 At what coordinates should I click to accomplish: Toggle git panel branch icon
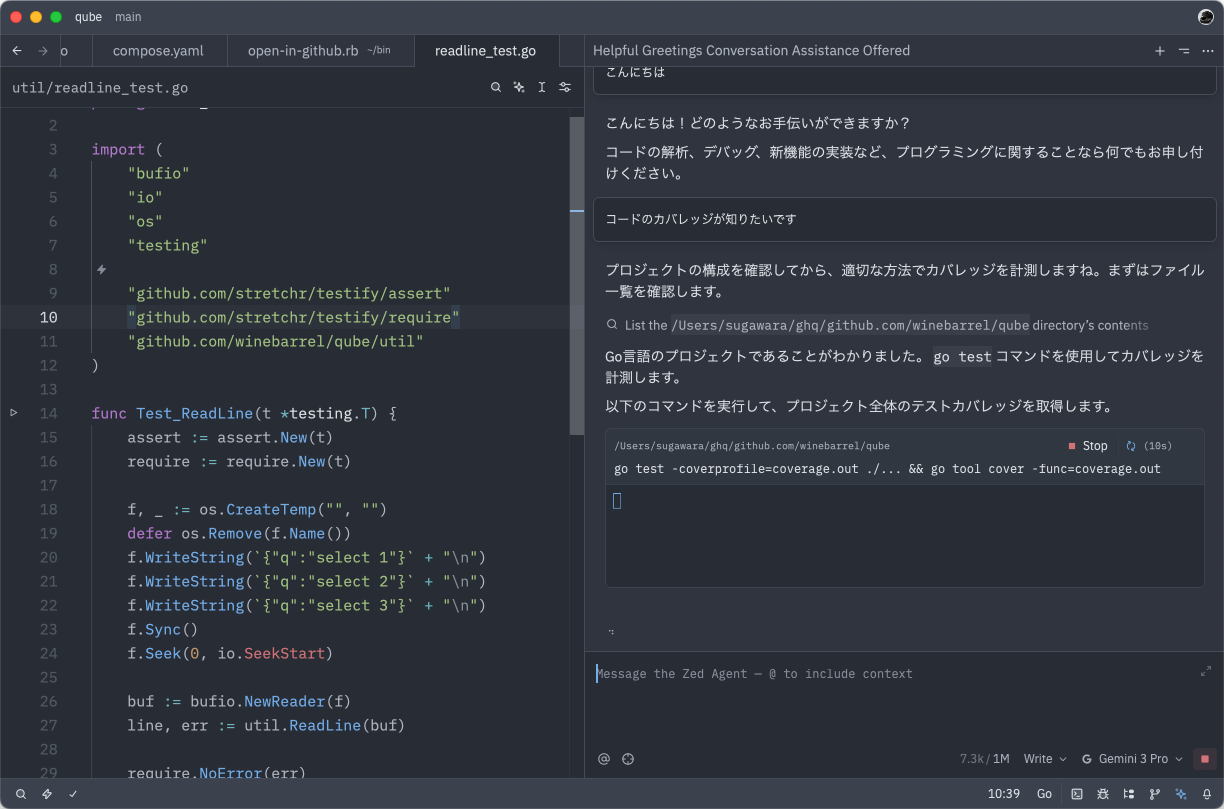pos(1155,794)
